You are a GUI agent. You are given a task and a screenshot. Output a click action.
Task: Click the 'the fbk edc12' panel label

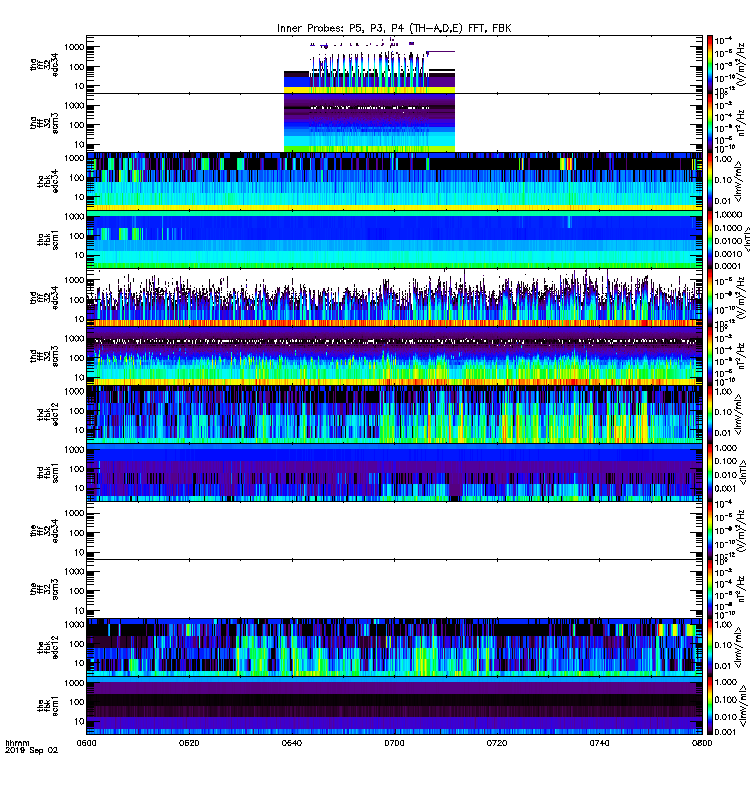48,647
